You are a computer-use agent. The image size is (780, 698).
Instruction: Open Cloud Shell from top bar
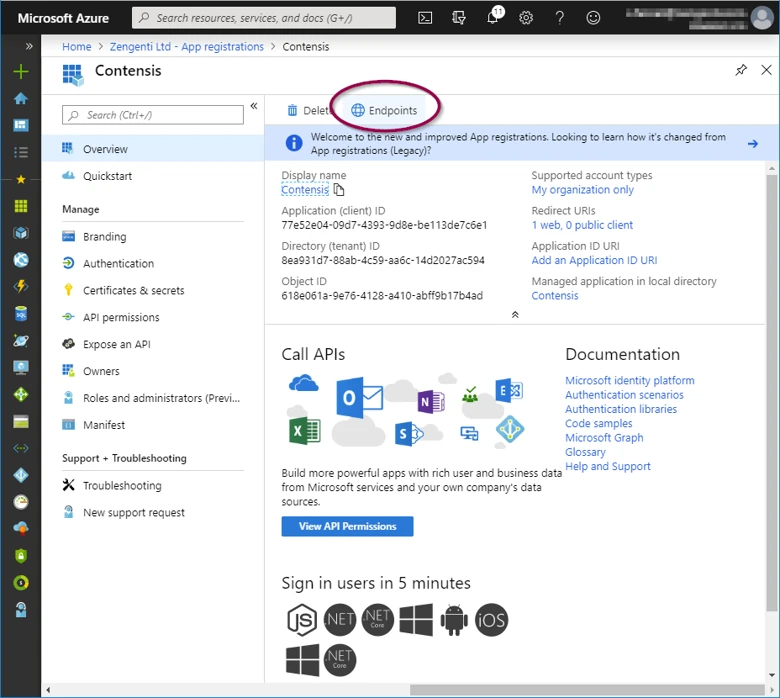(x=425, y=18)
